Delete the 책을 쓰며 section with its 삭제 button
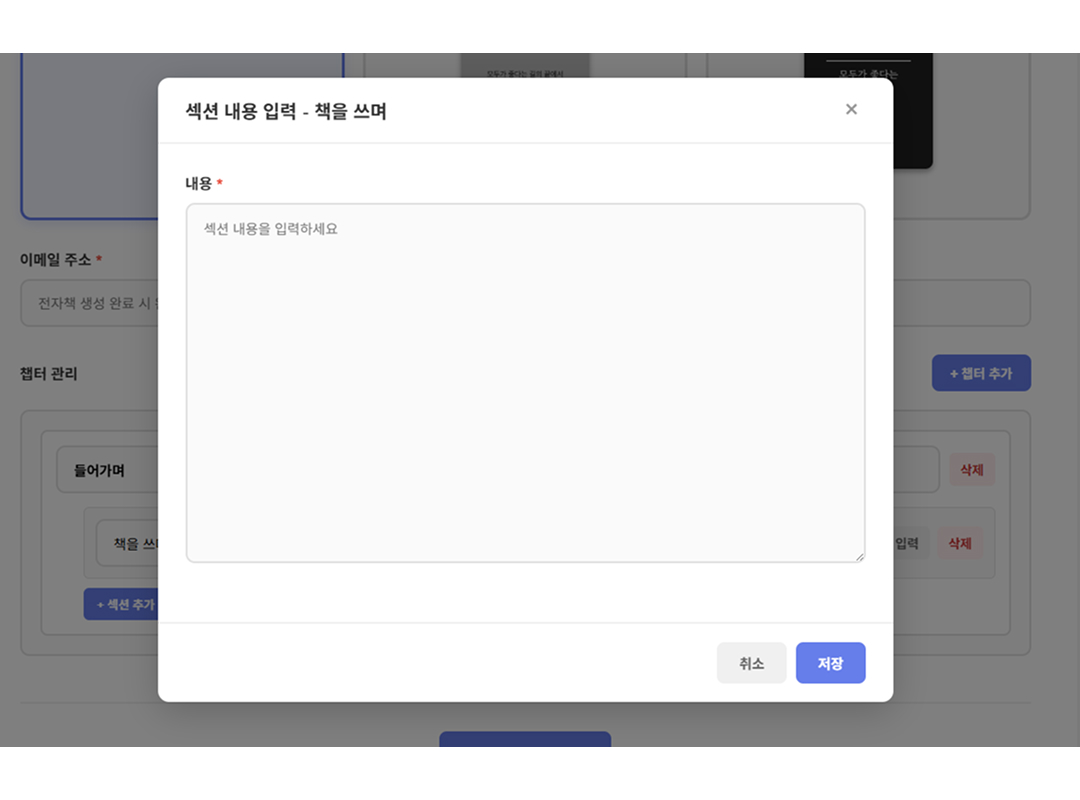The width and height of the screenshot is (1080, 800). [x=962, y=543]
